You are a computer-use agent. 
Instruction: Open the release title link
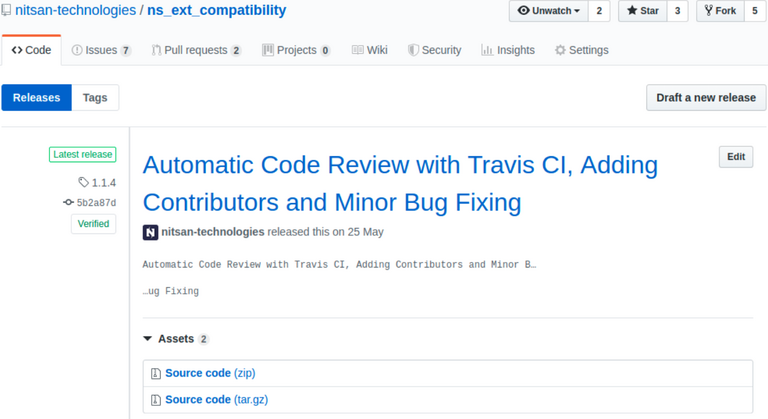pyautogui.click(x=400, y=183)
